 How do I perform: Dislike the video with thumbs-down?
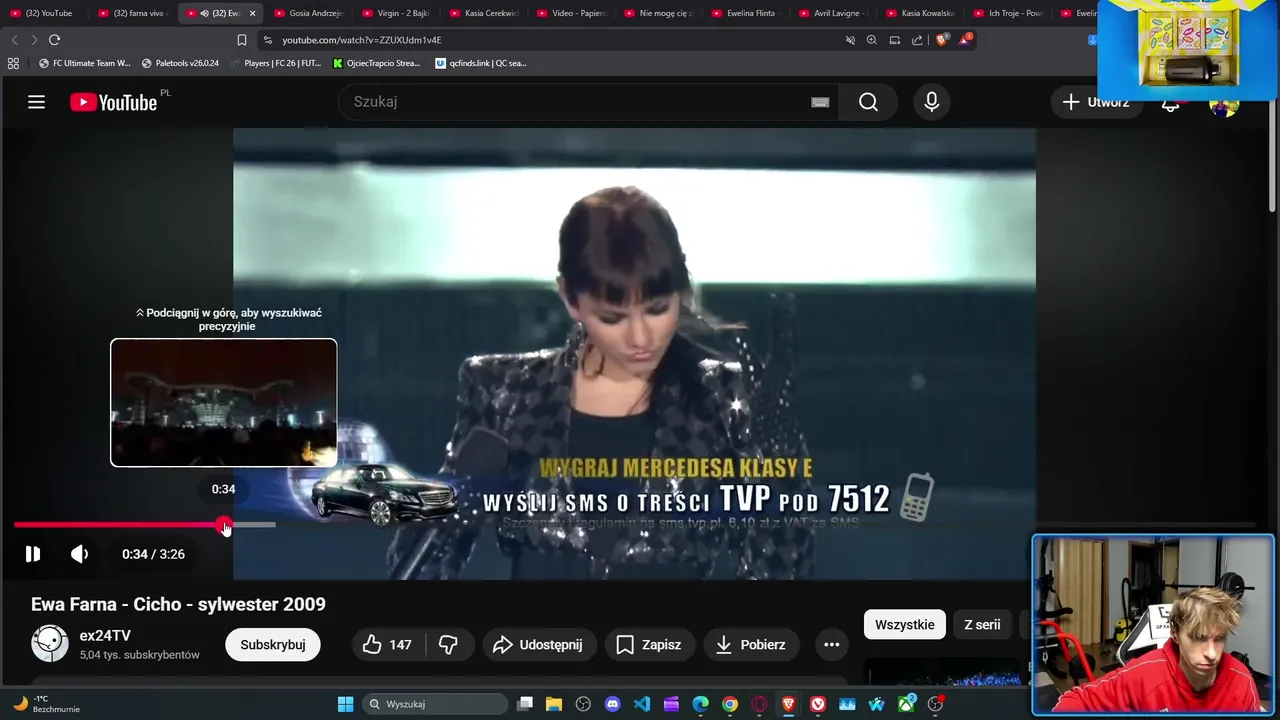pyautogui.click(x=449, y=645)
